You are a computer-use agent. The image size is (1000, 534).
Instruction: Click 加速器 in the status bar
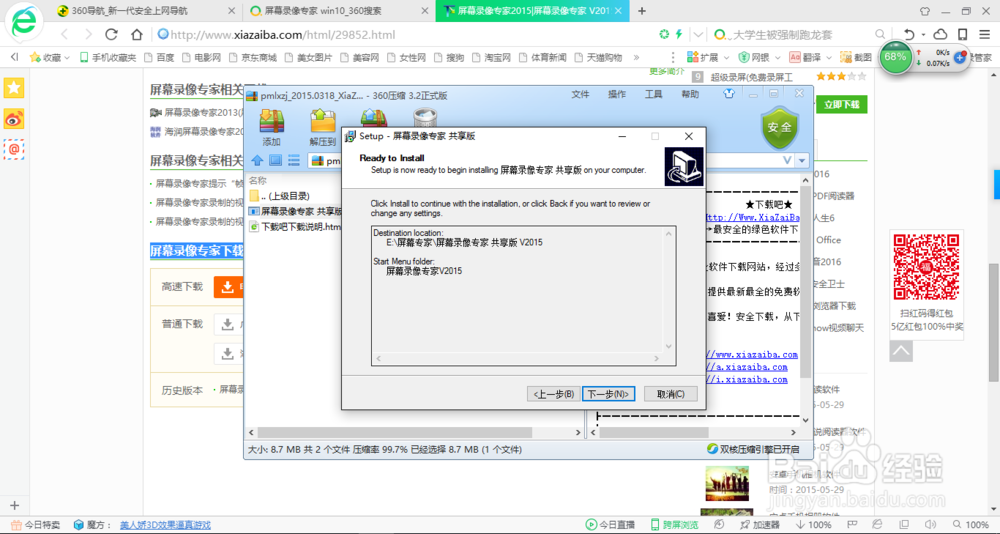(760, 524)
